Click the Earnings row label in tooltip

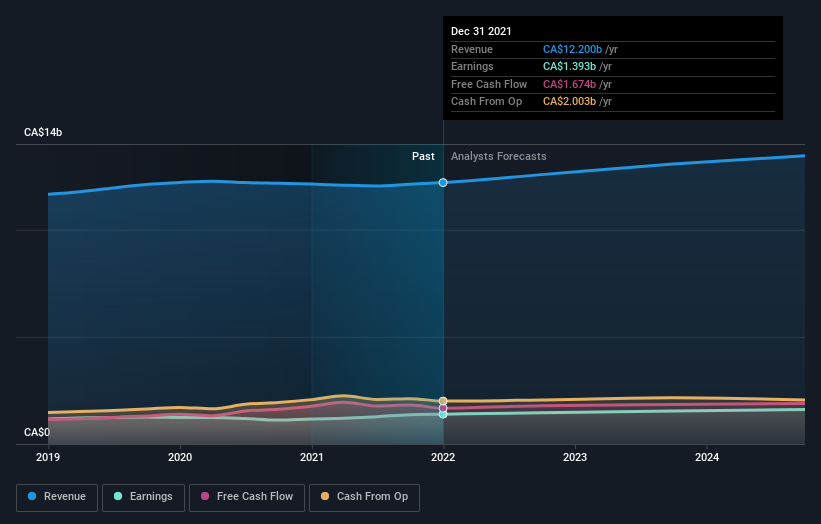(472, 66)
